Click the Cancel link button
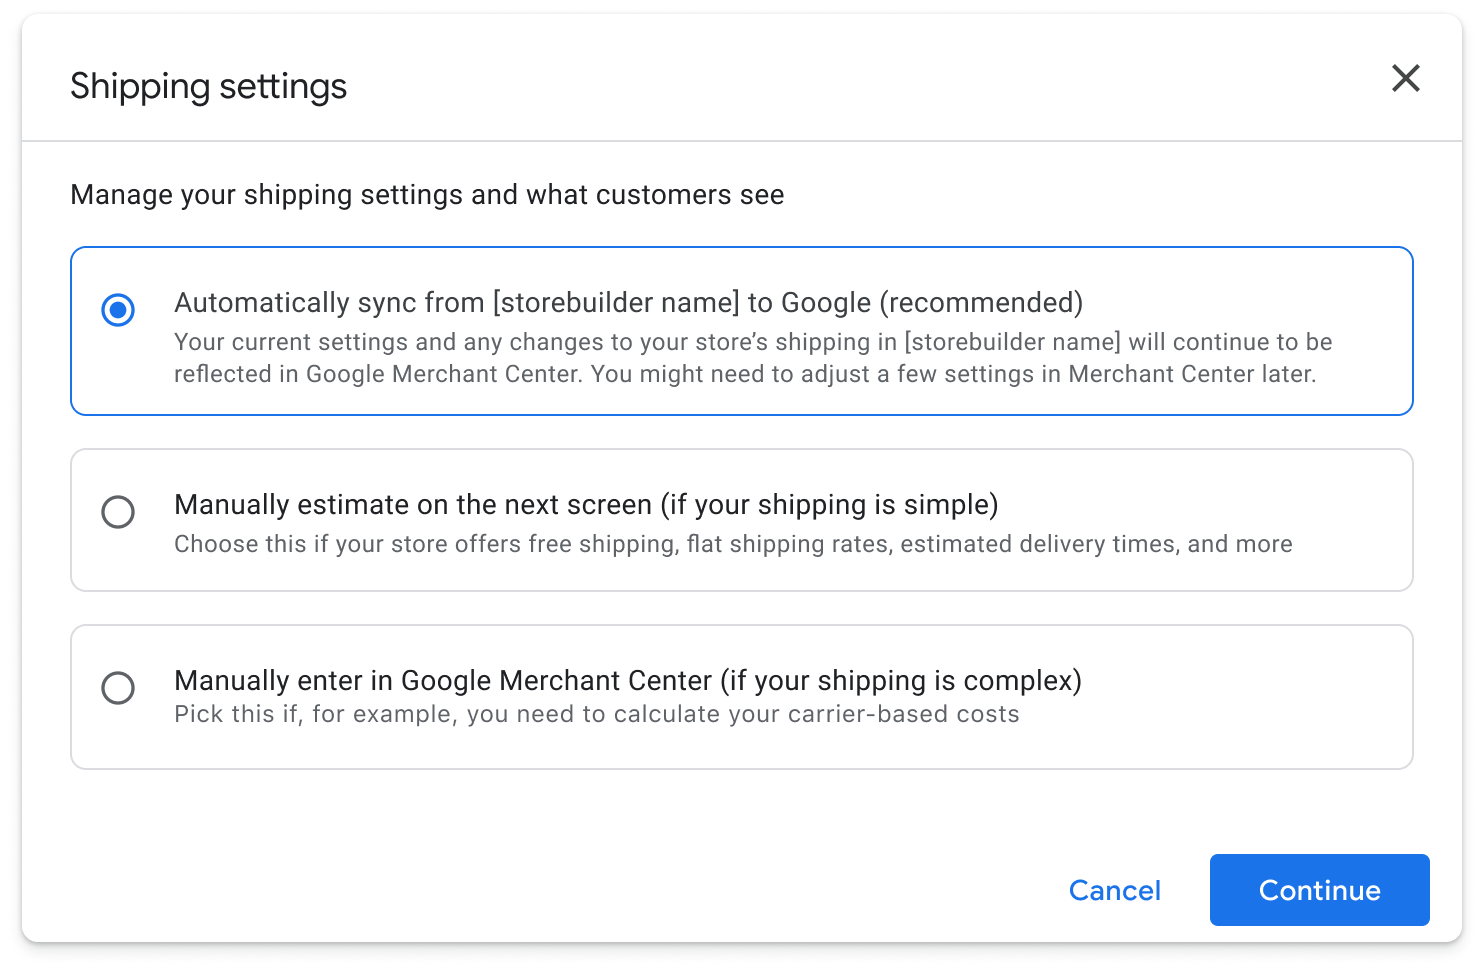 click(x=1114, y=890)
